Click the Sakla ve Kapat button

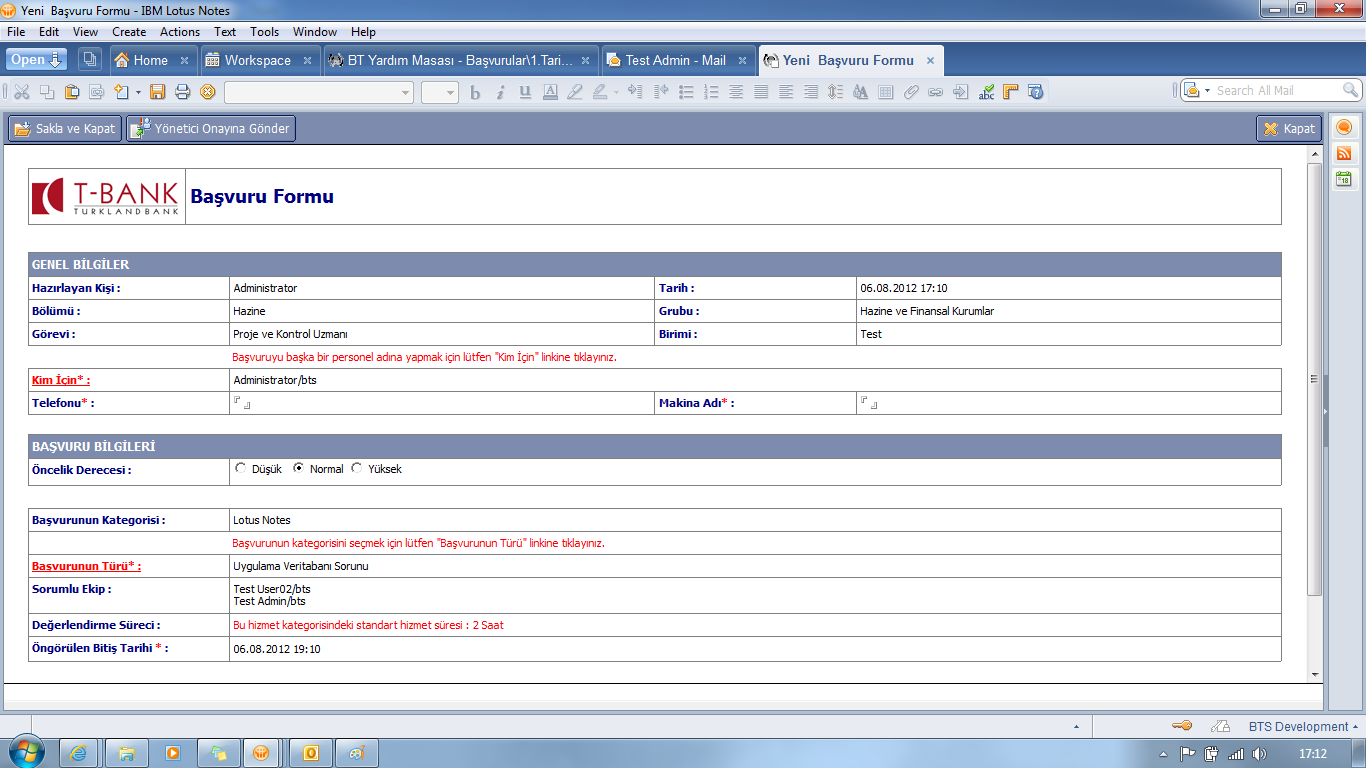pos(64,128)
